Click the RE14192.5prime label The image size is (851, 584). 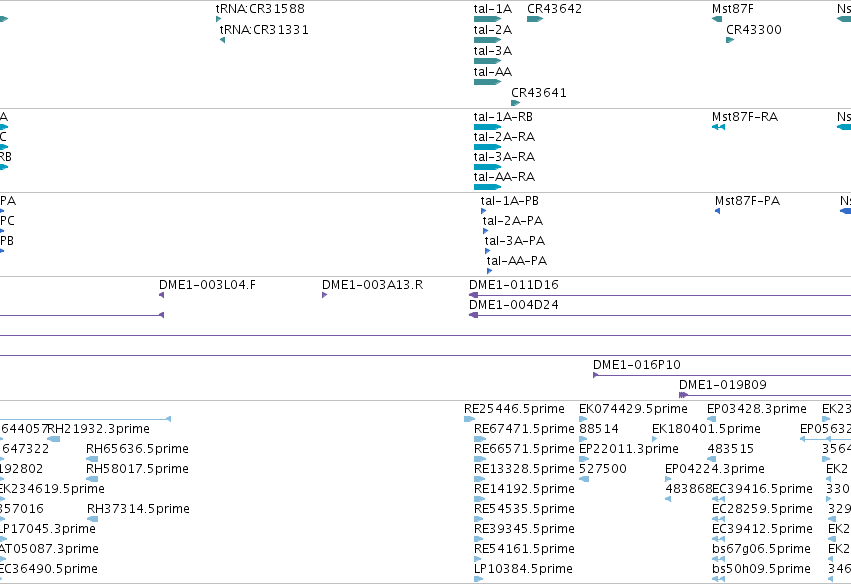[x=524, y=489]
